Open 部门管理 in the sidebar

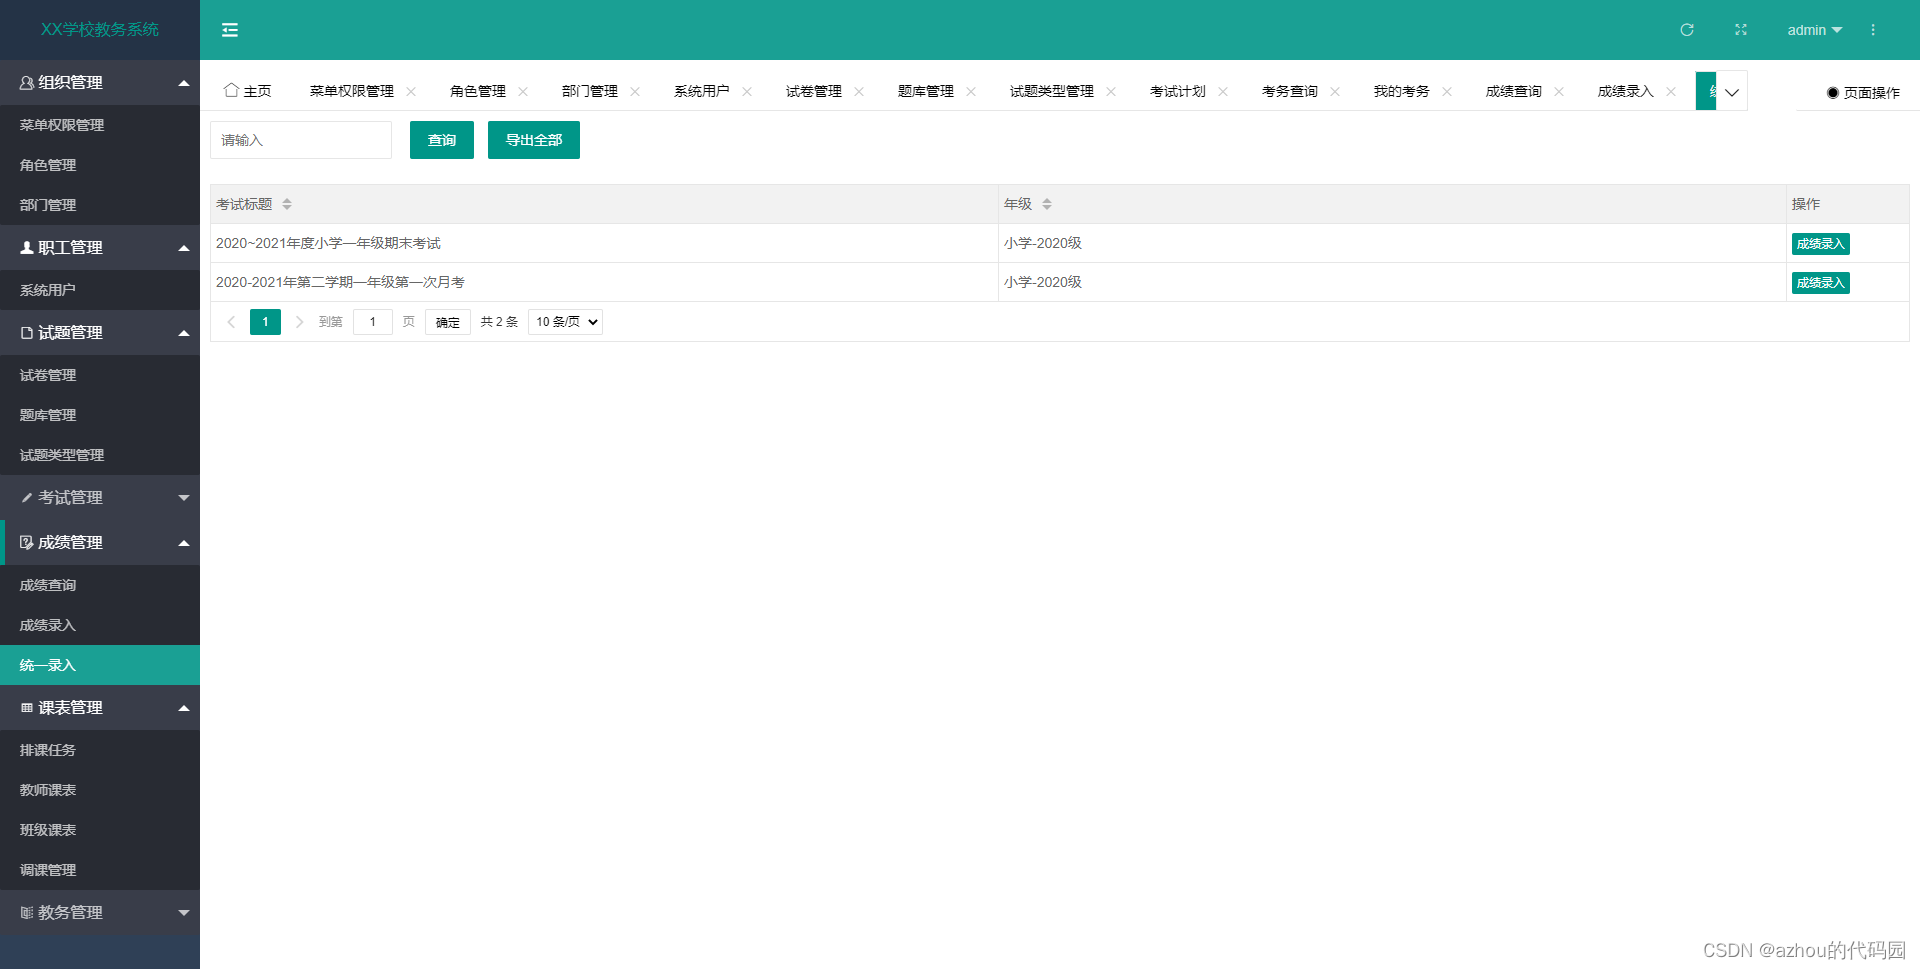(100, 205)
